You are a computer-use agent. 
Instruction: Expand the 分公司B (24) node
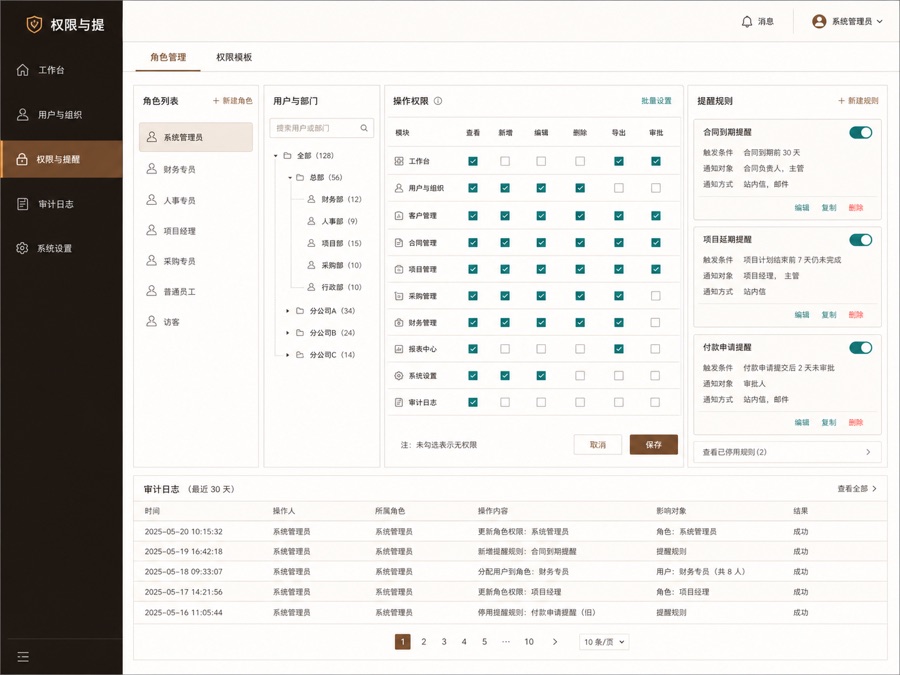(x=288, y=333)
